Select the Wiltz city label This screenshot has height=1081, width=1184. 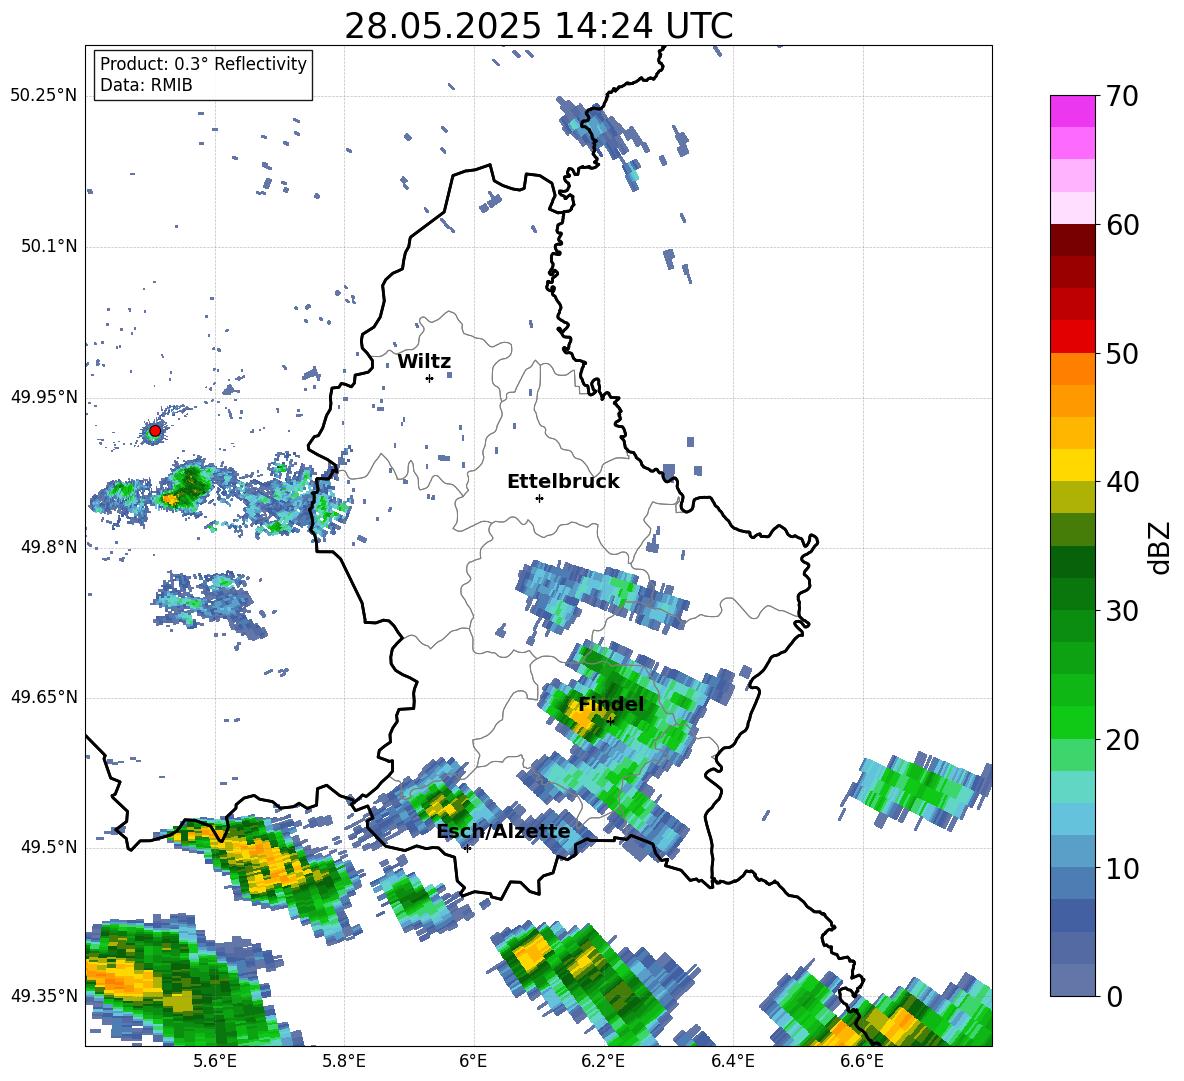[x=424, y=362]
